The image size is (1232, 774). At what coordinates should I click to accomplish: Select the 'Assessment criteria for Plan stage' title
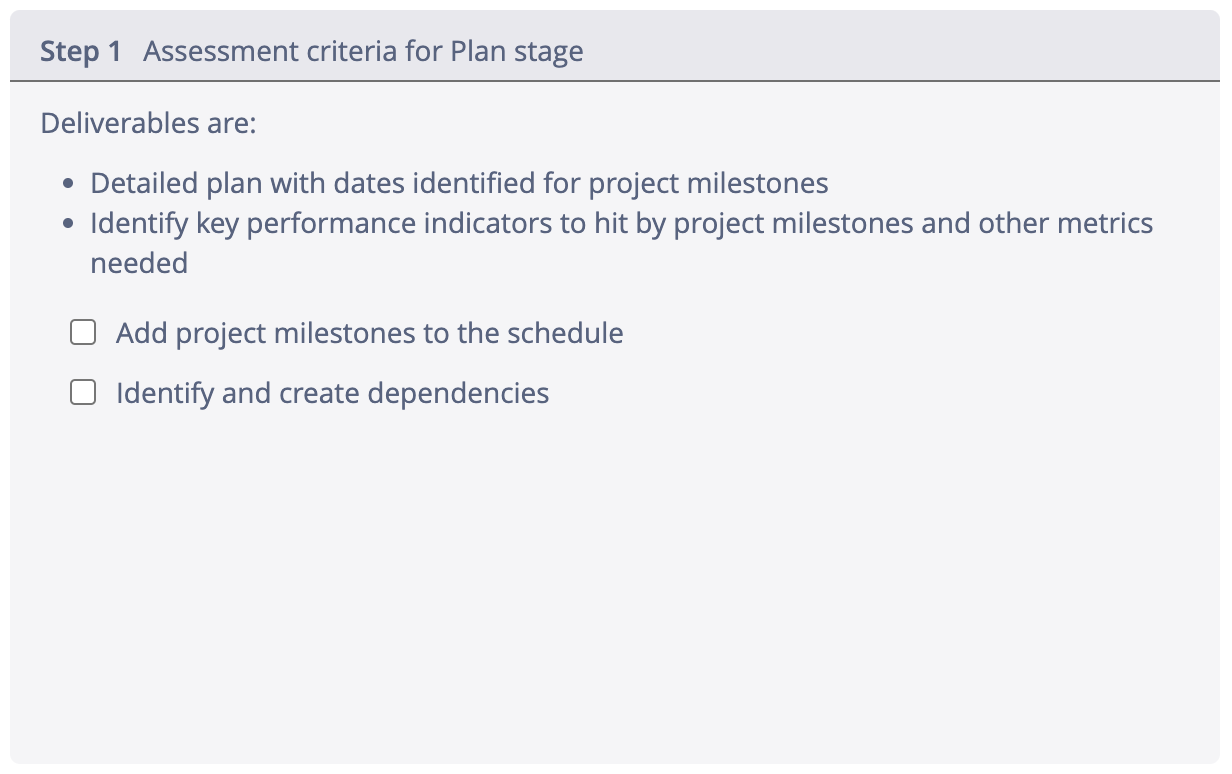click(363, 52)
